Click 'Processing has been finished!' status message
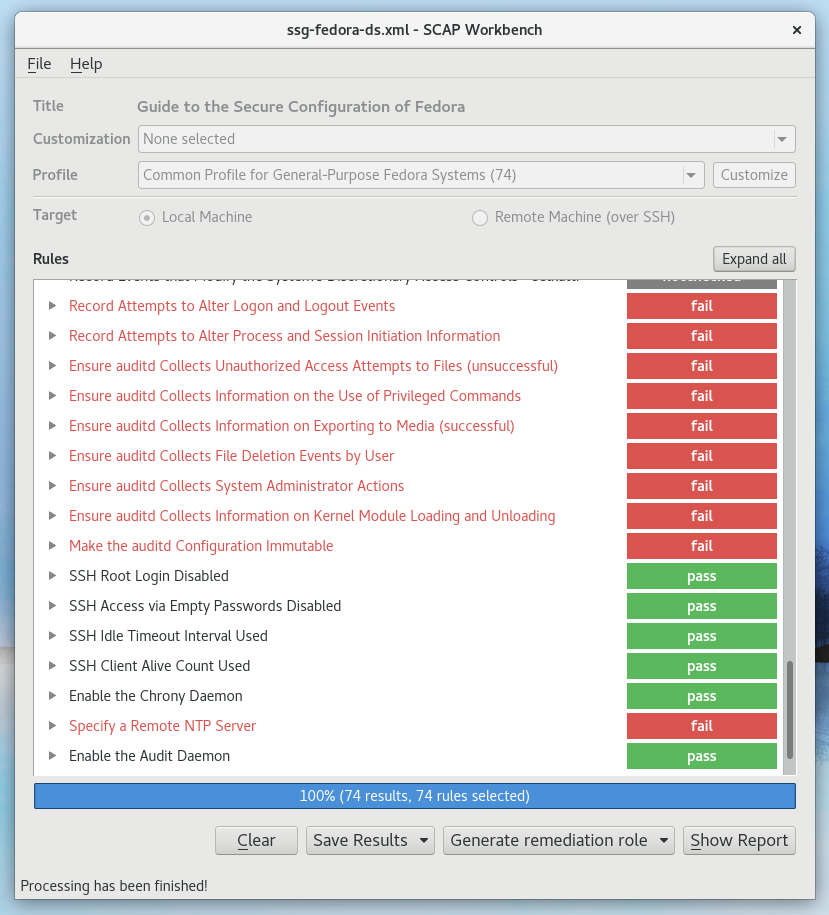This screenshot has height=915, width=829. (x=114, y=886)
